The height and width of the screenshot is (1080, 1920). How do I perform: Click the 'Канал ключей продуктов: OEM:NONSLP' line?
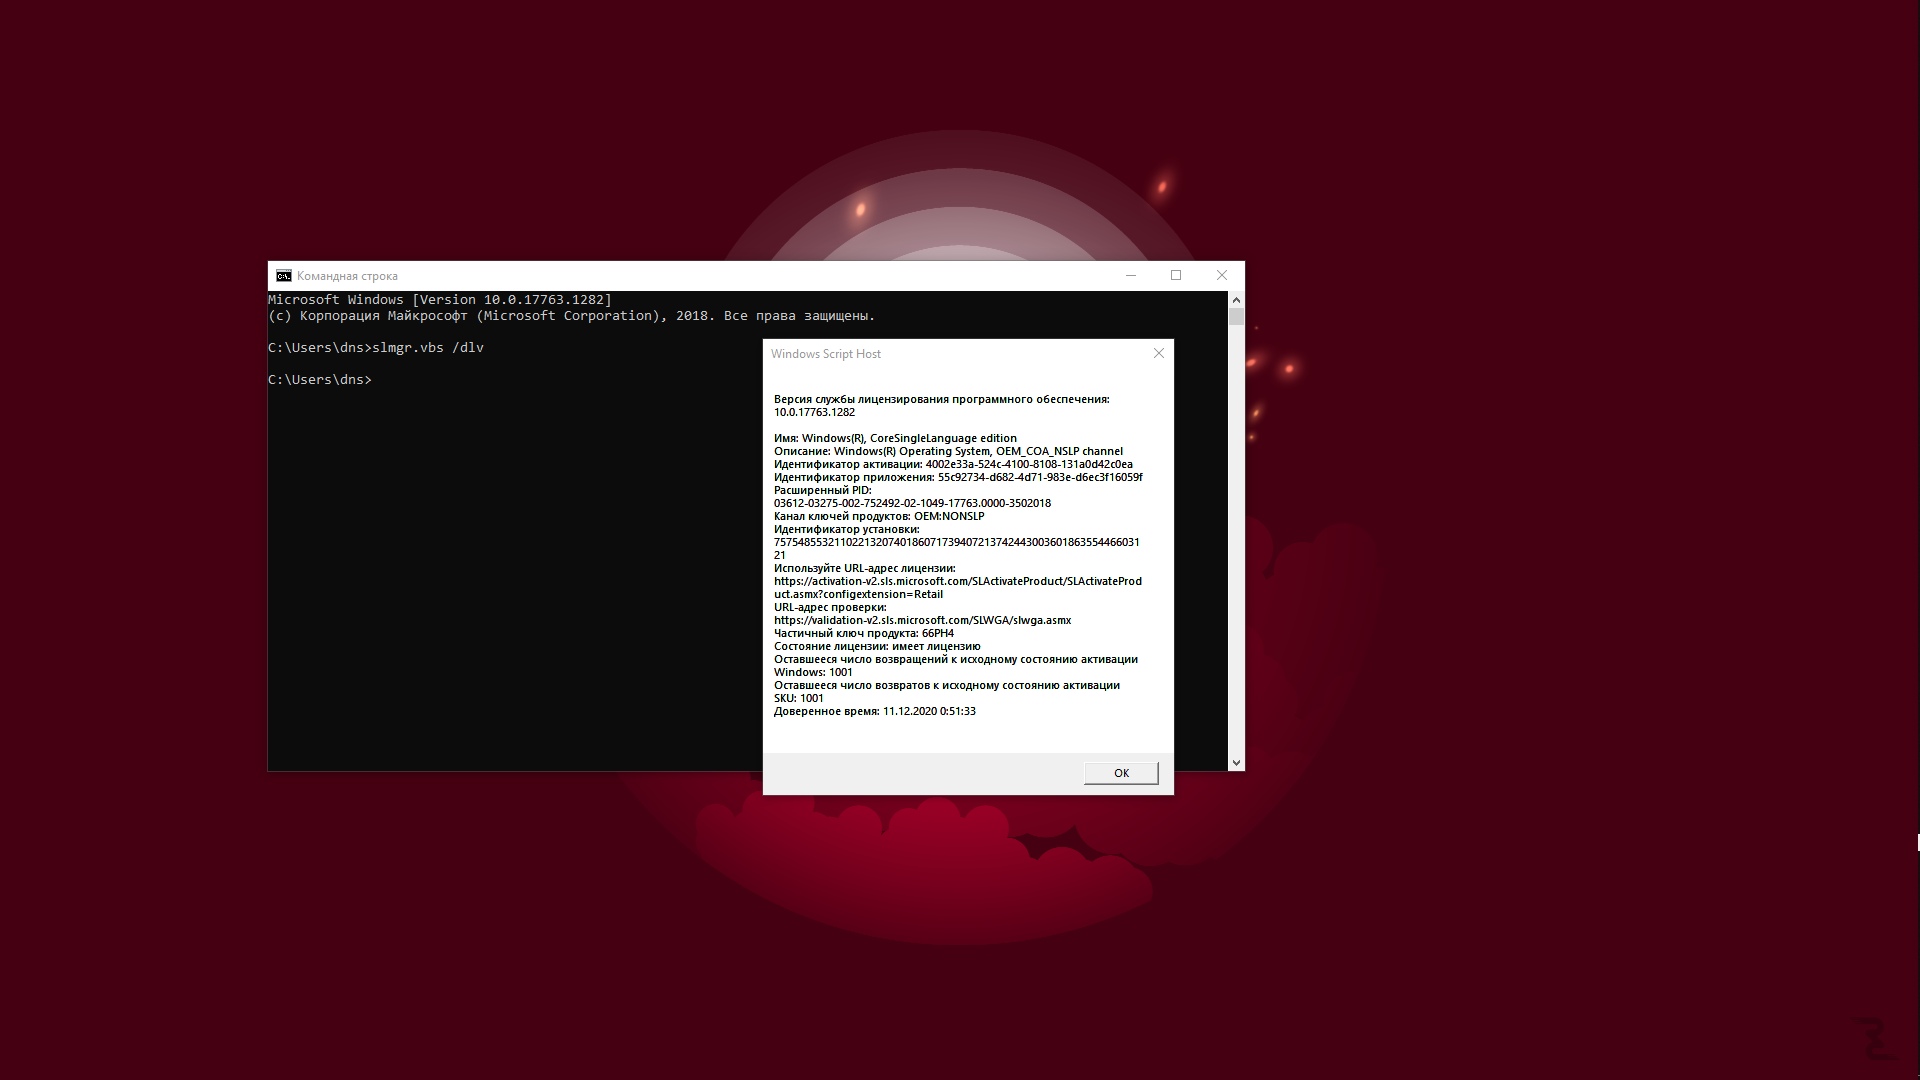coord(879,516)
